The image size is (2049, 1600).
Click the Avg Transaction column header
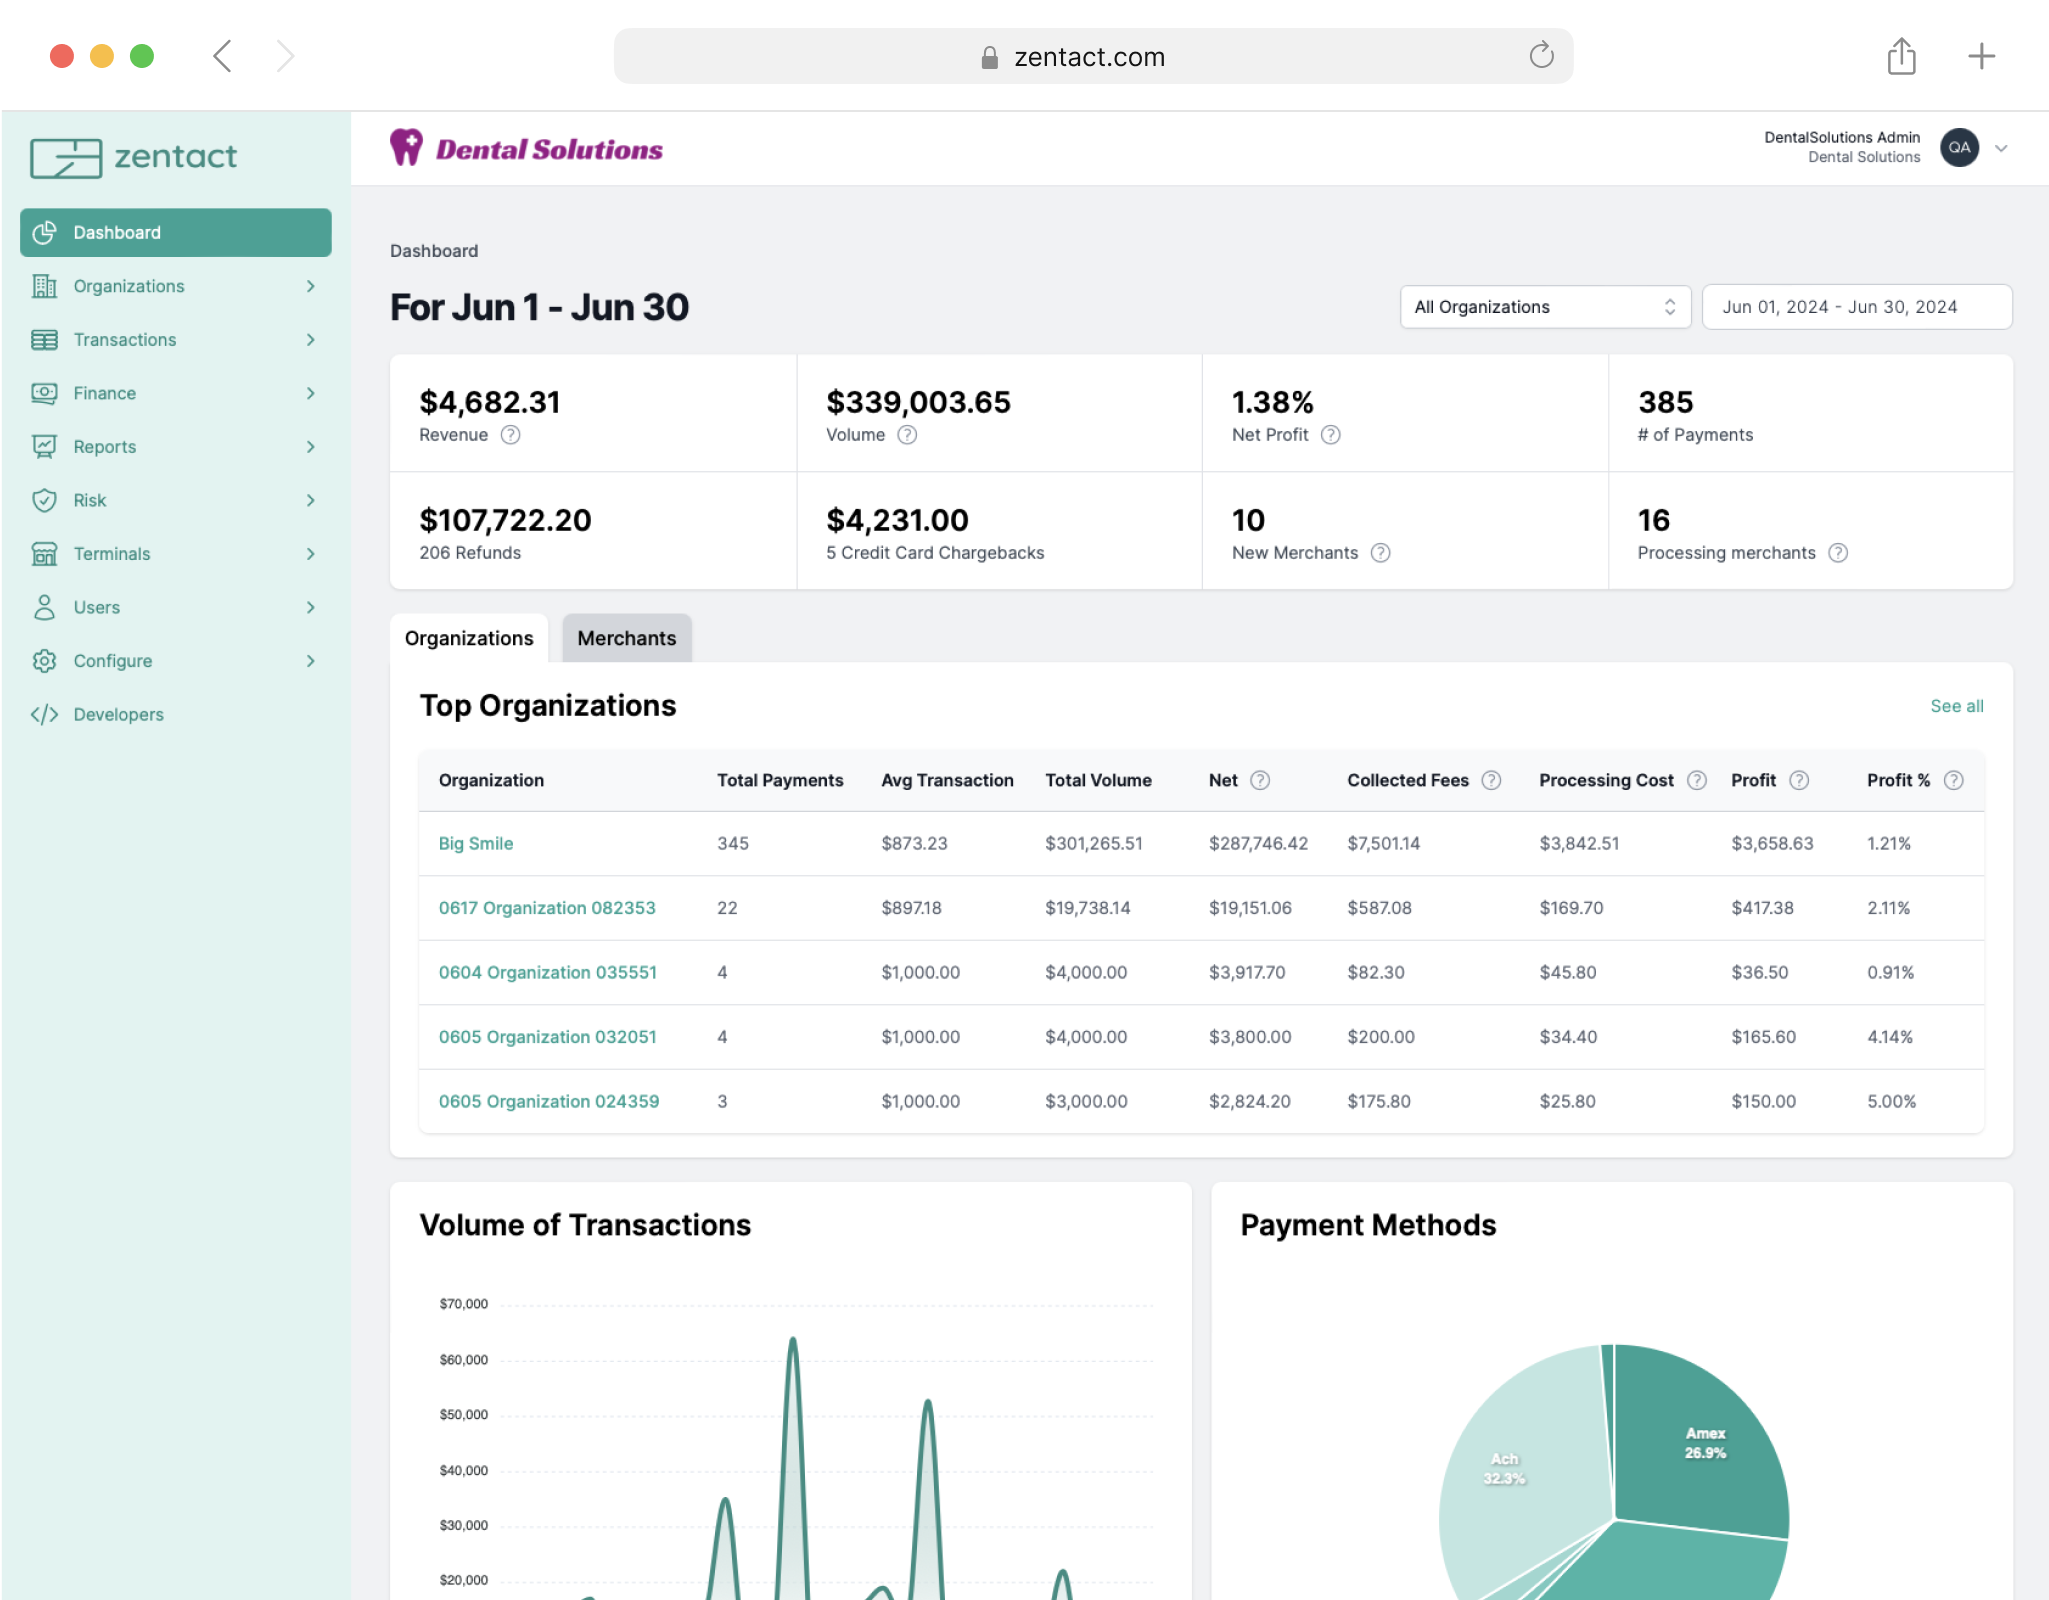(x=947, y=780)
